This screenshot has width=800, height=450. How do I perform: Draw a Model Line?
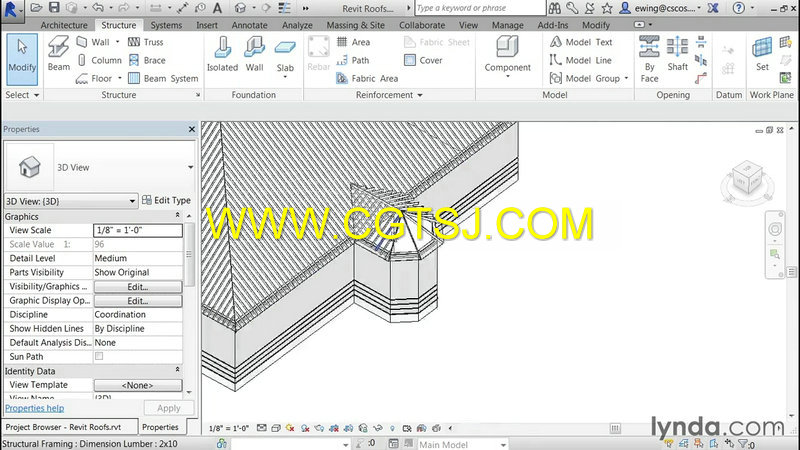[x=581, y=60]
